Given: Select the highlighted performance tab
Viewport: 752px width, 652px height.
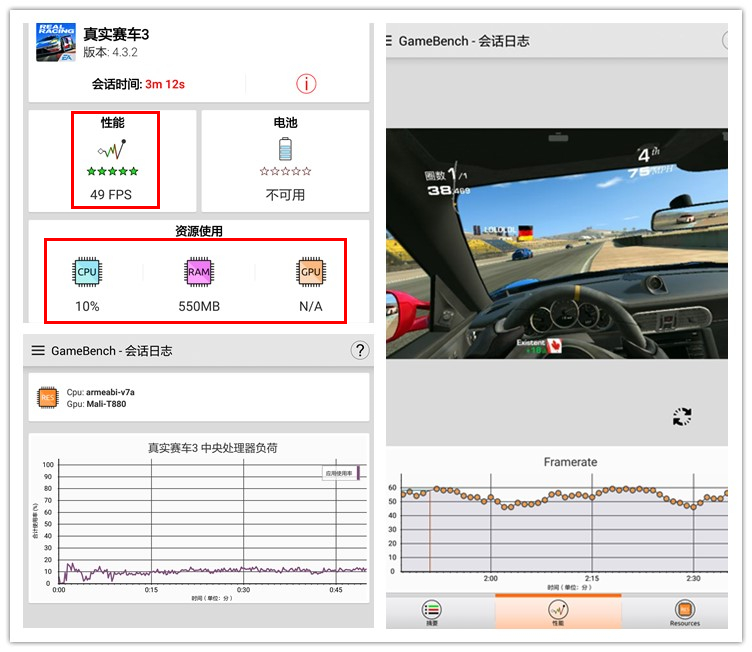Looking at the screenshot, I should (558, 611).
